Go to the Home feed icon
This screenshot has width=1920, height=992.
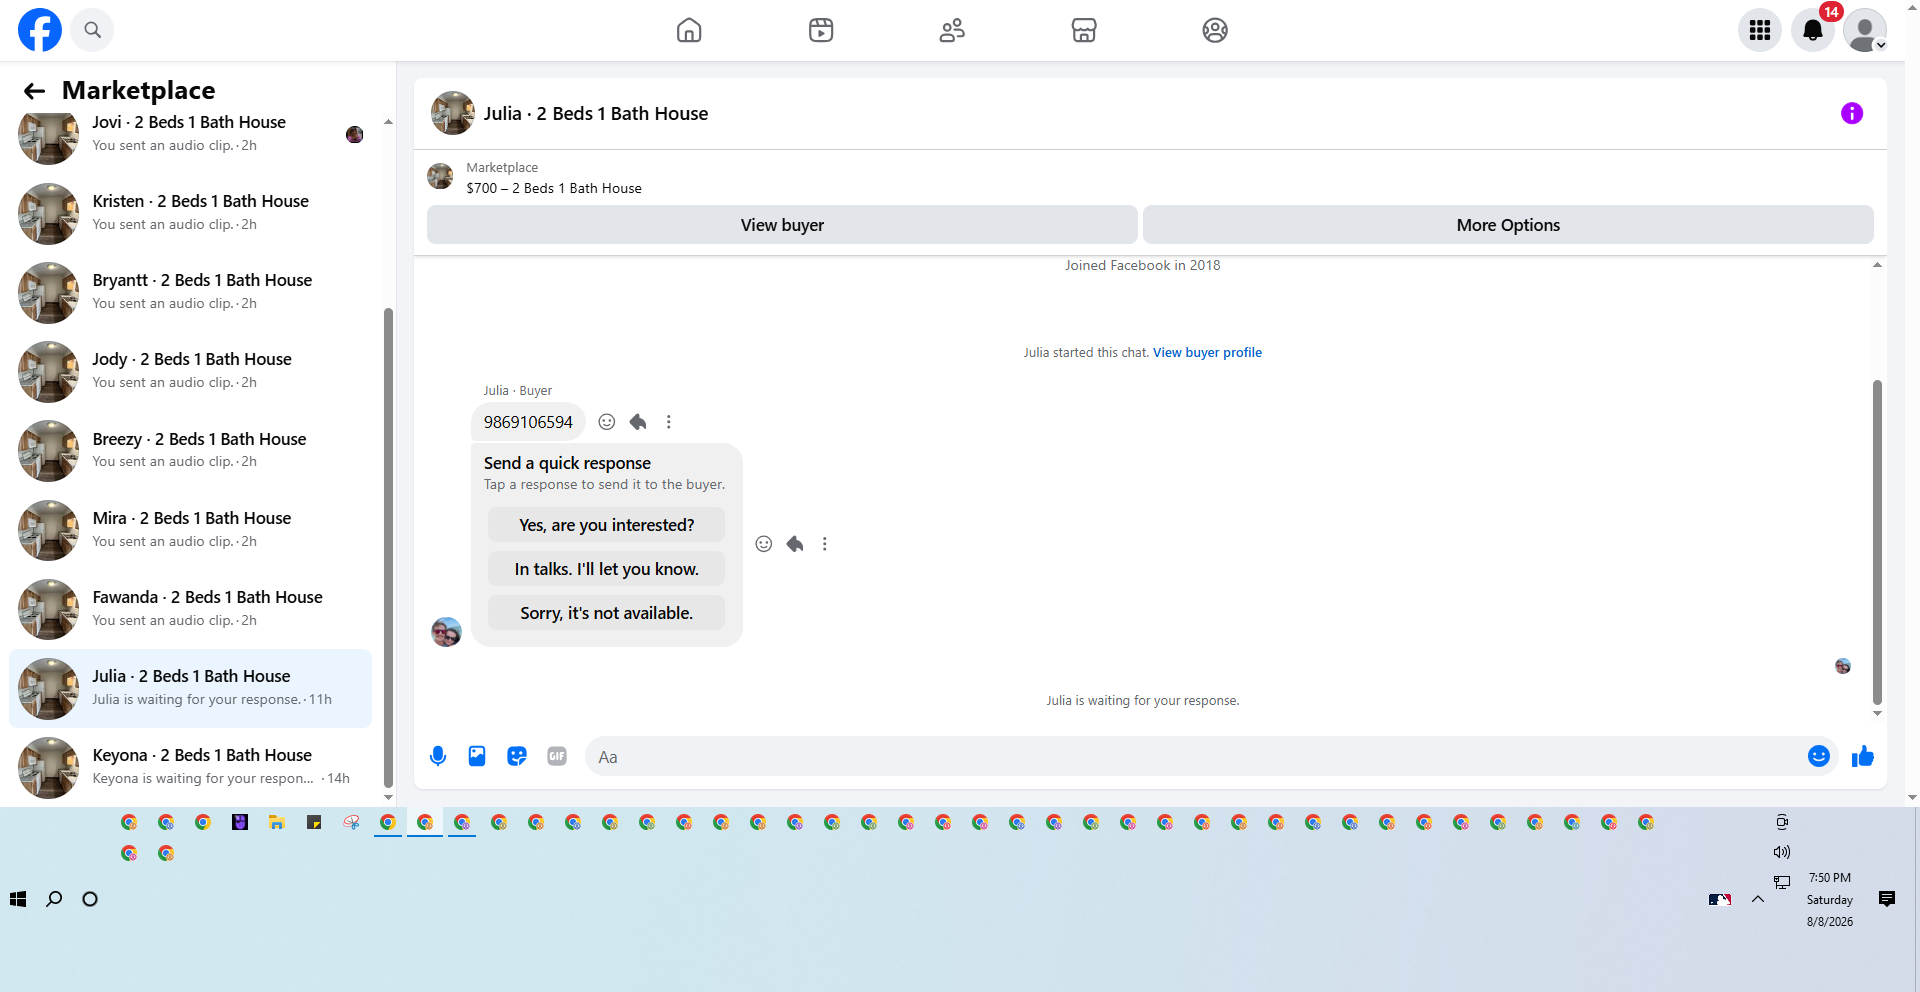(x=689, y=30)
